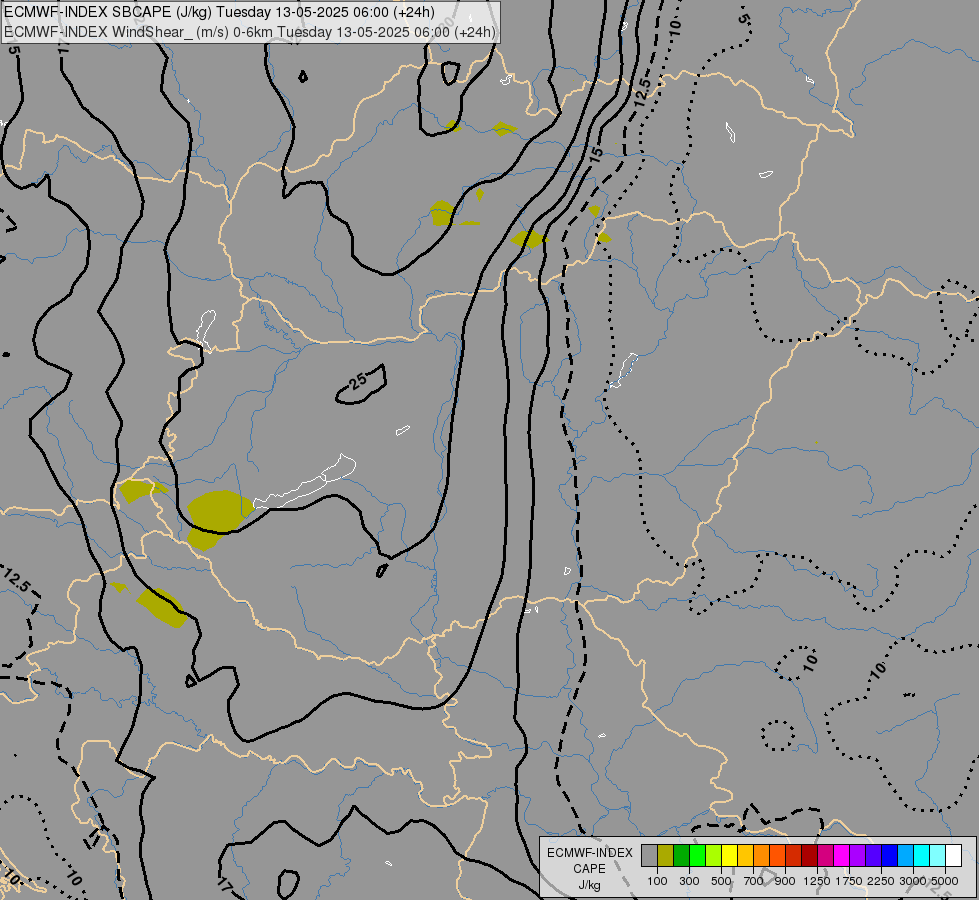Pick the yellow-green legend swatch
Image resolution: width=979 pixels, height=900 pixels.
point(714,855)
